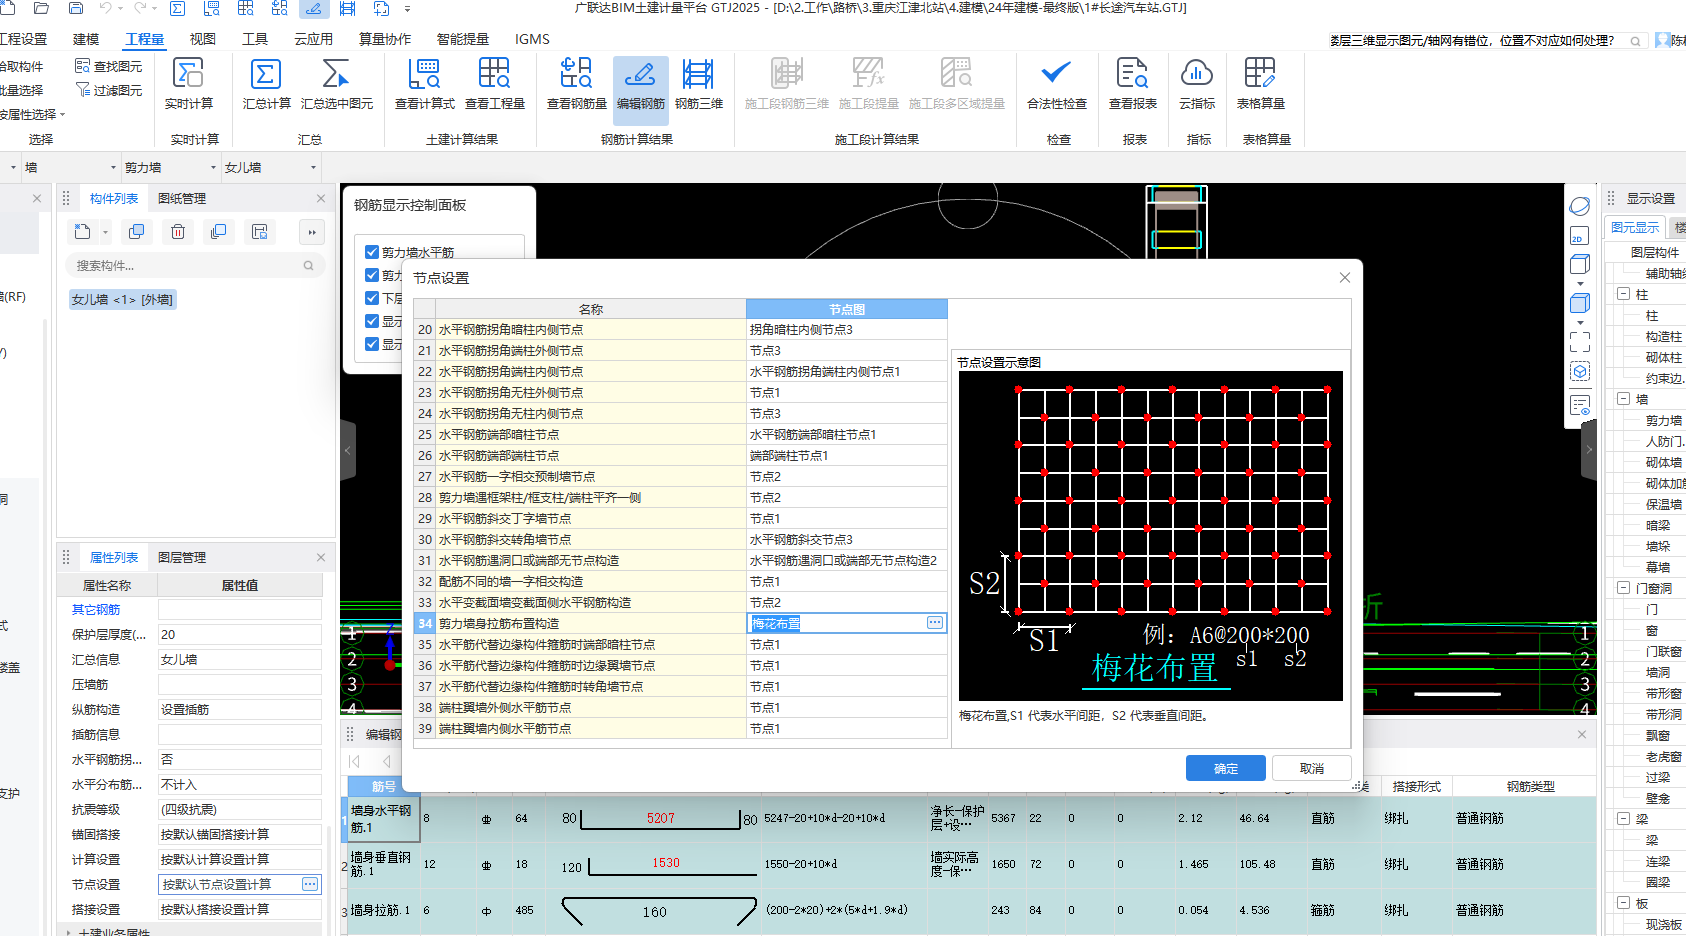
Task: Click 保护层厚度 value field 20
Action: coord(240,634)
